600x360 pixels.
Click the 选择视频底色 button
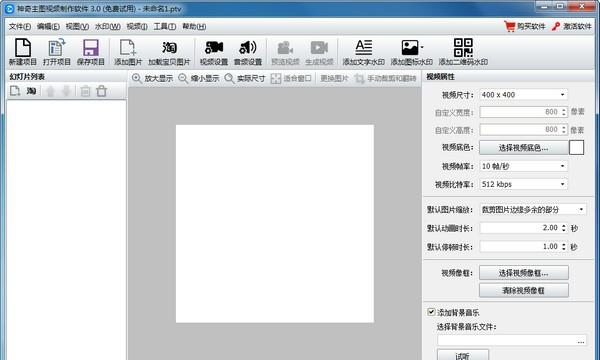[523, 148]
